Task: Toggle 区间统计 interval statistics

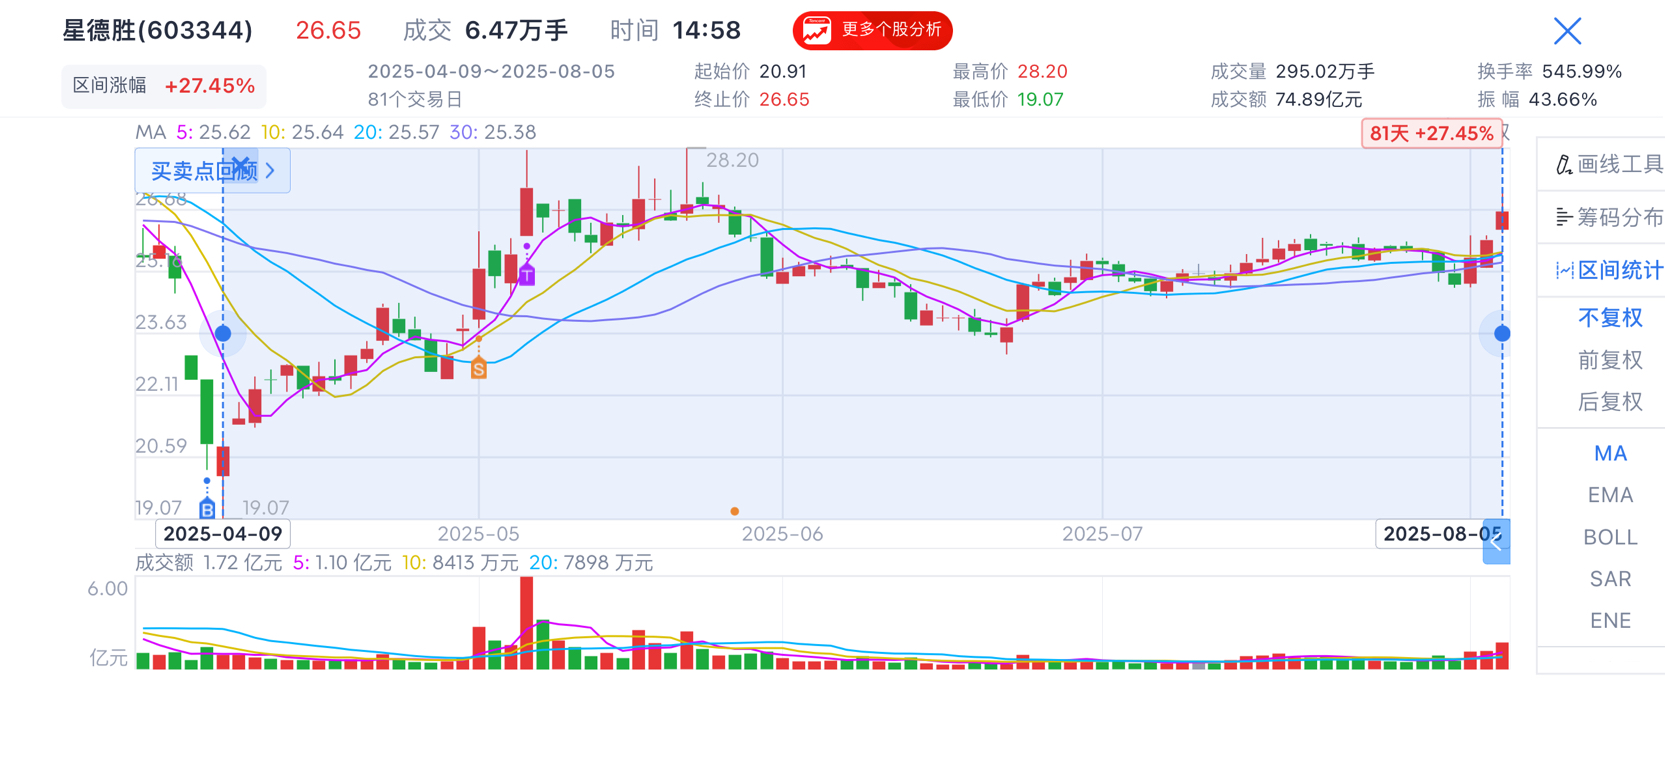Action: 1609,270
